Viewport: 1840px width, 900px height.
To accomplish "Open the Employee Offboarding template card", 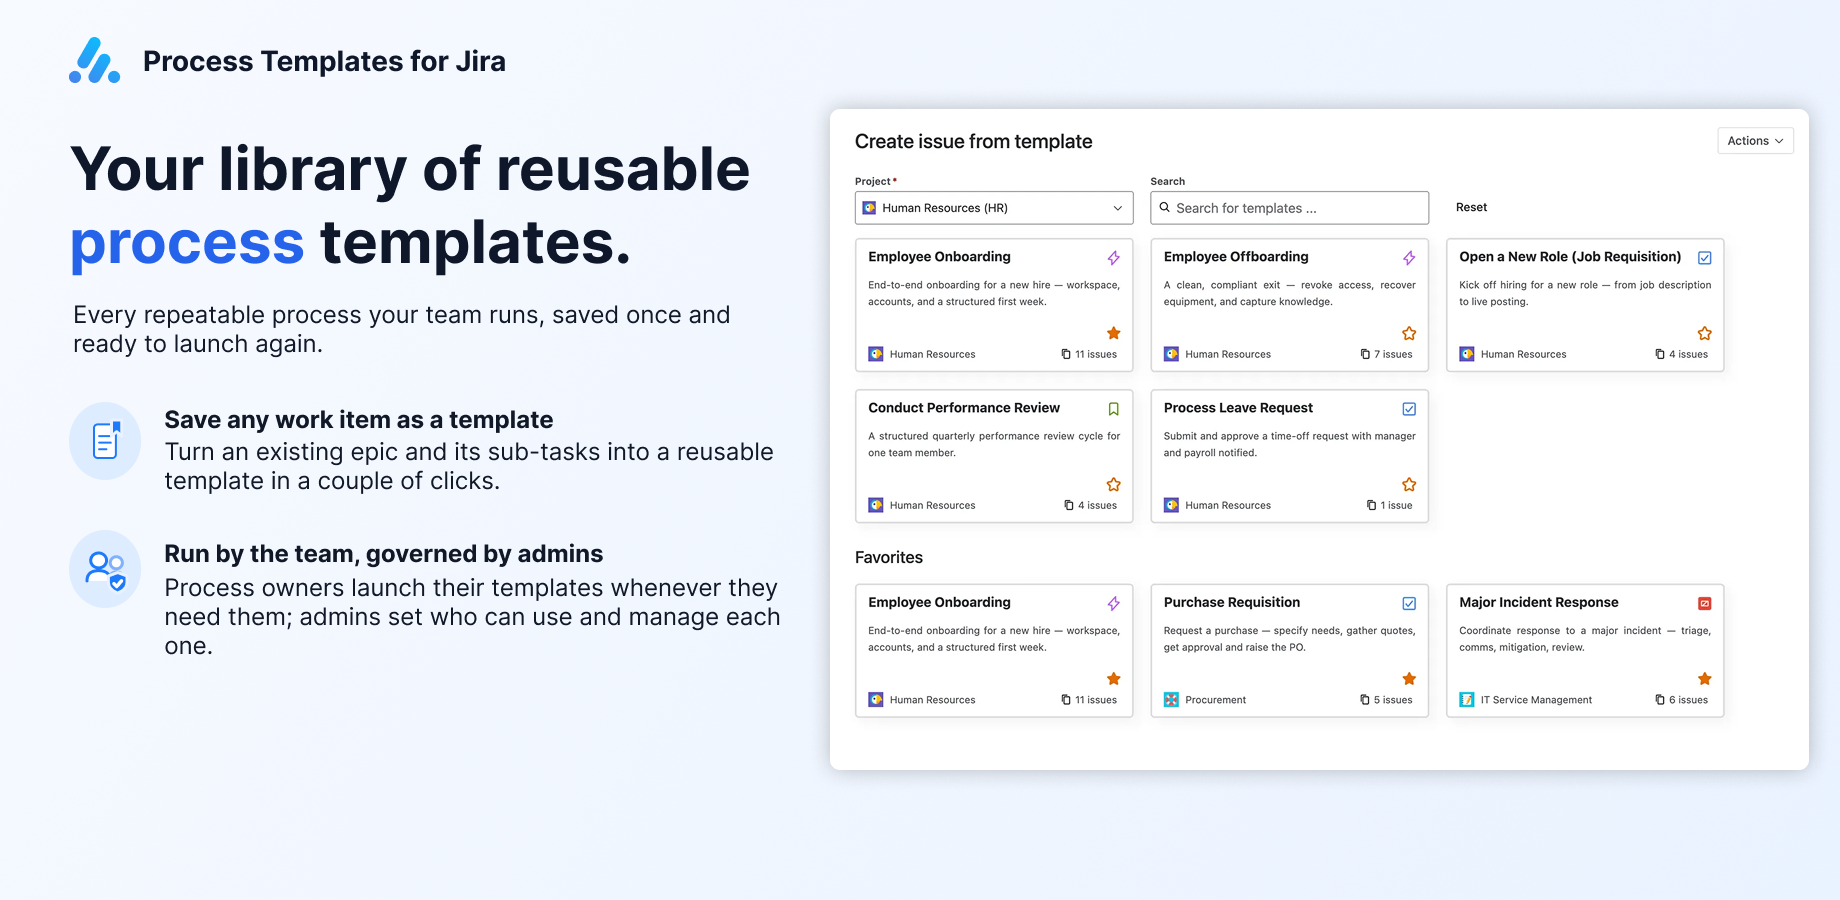I will coord(1289,305).
